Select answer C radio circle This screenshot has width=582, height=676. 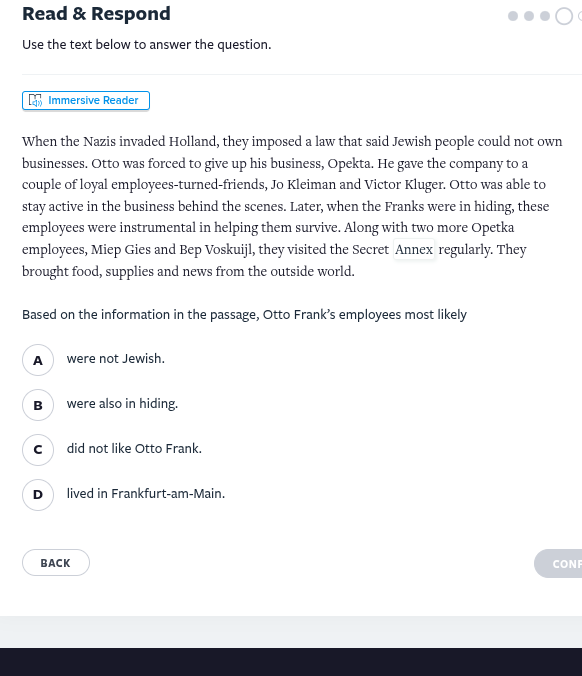pyautogui.click(x=38, y=450)
